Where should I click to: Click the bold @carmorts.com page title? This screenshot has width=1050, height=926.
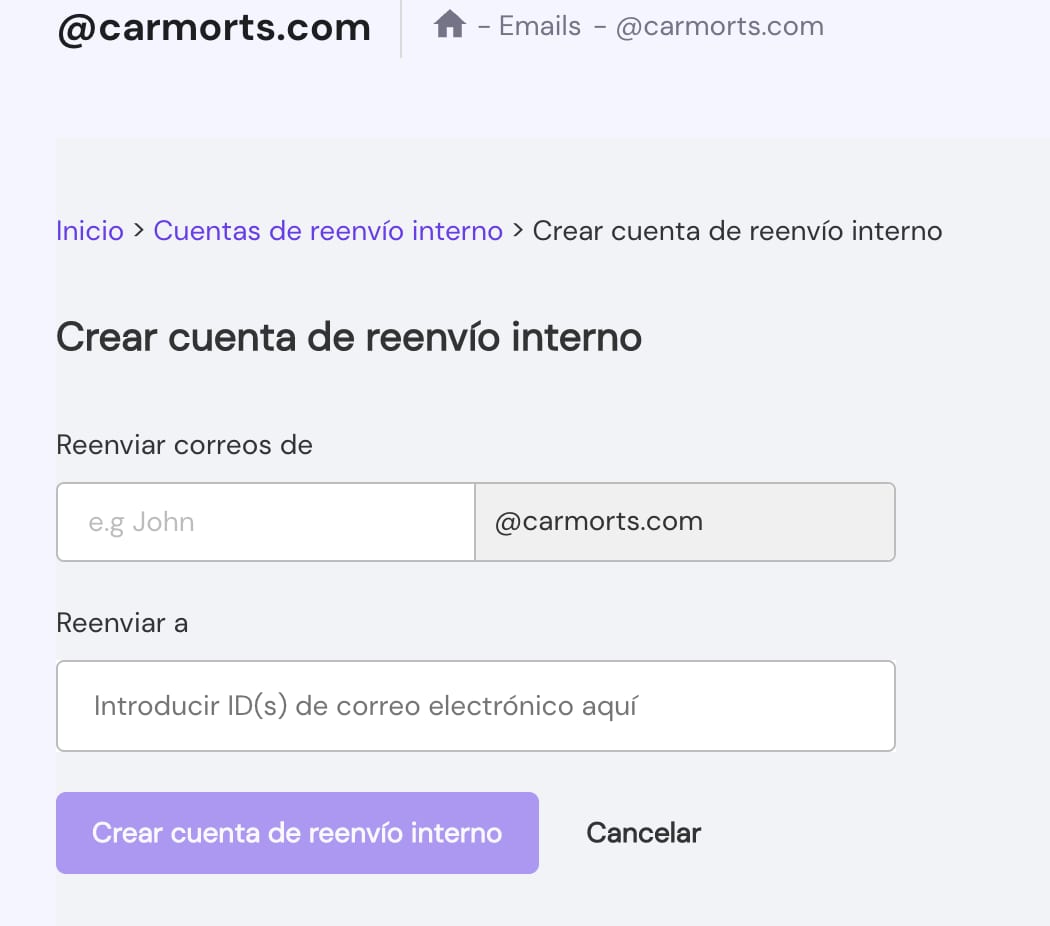pos(214,28)
